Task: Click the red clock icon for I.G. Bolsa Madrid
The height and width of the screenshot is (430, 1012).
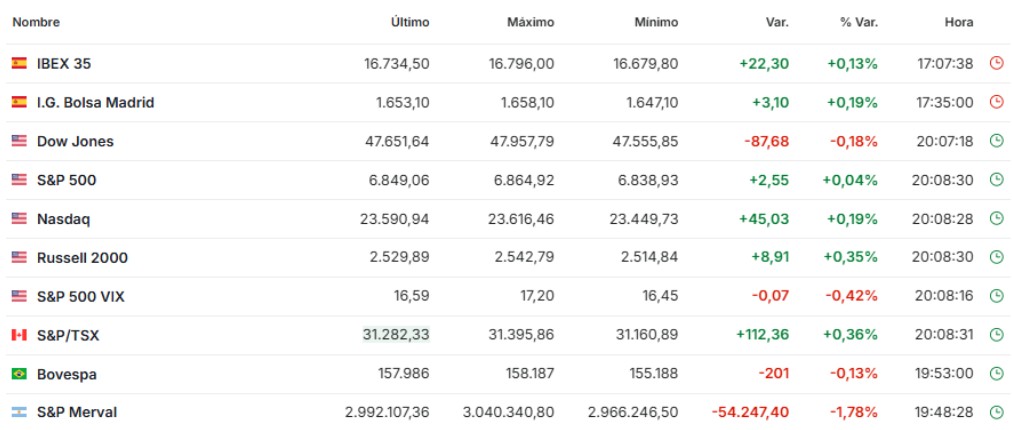Action: (995, 102)
